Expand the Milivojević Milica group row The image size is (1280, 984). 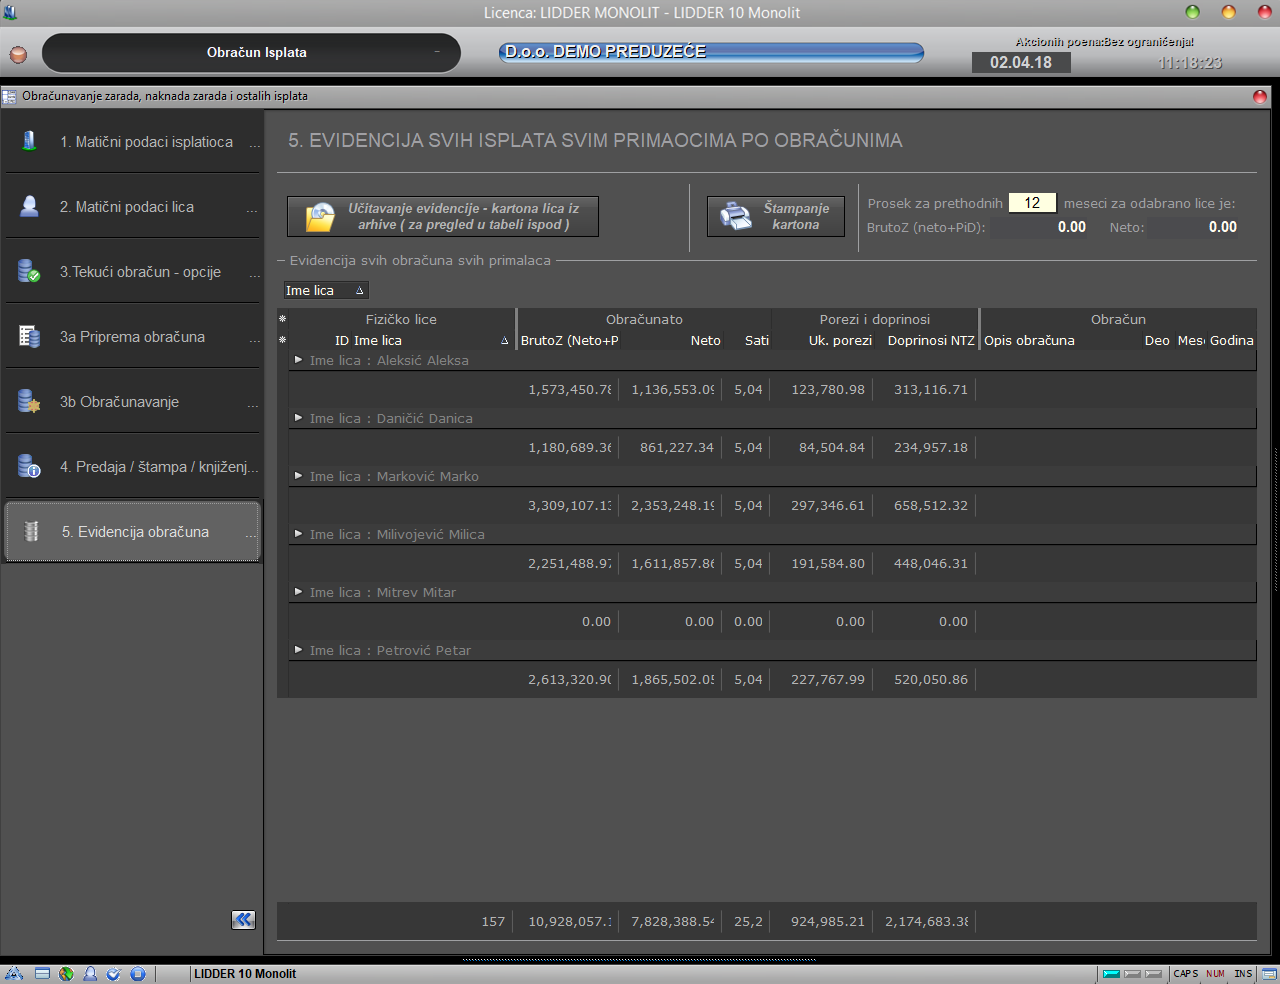pyautogui.click(x=298, y=534)
